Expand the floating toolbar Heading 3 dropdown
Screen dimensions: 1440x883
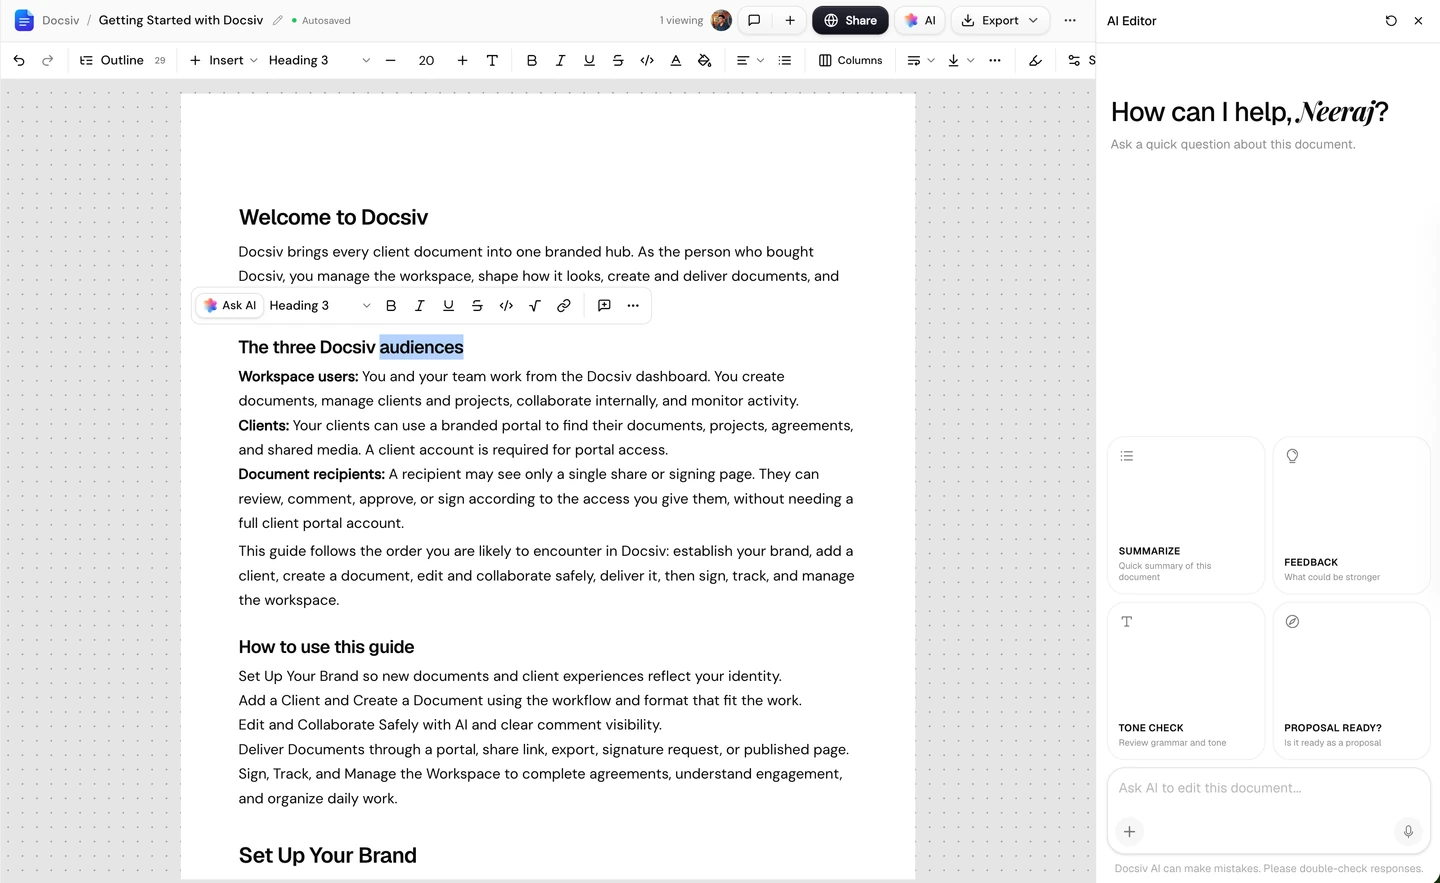tap(320, 305)
